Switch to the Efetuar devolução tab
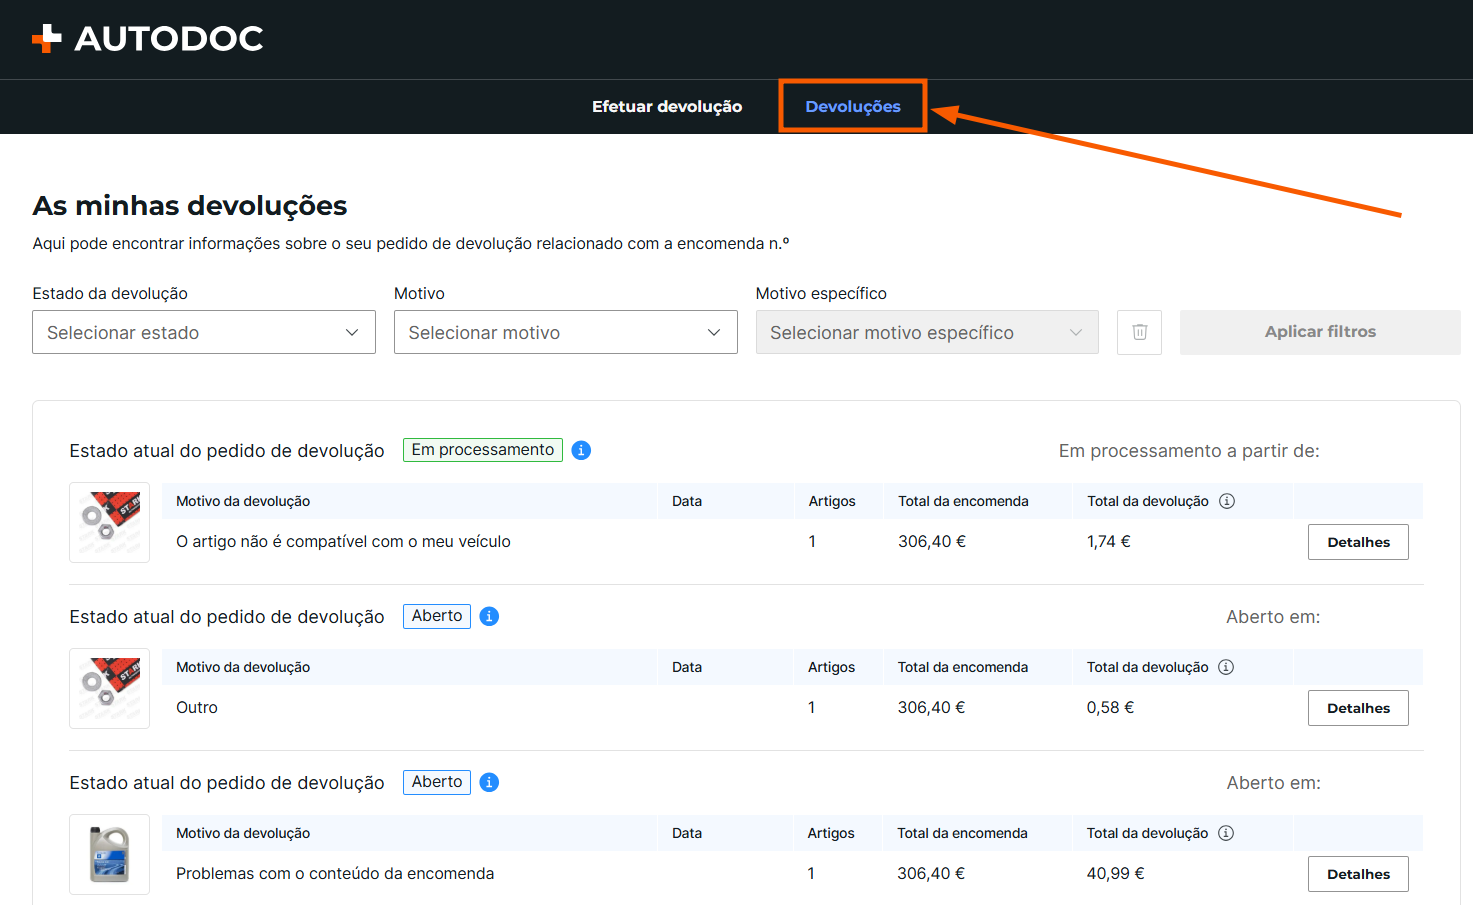The image size is (1473, 905). coord(667,106)
